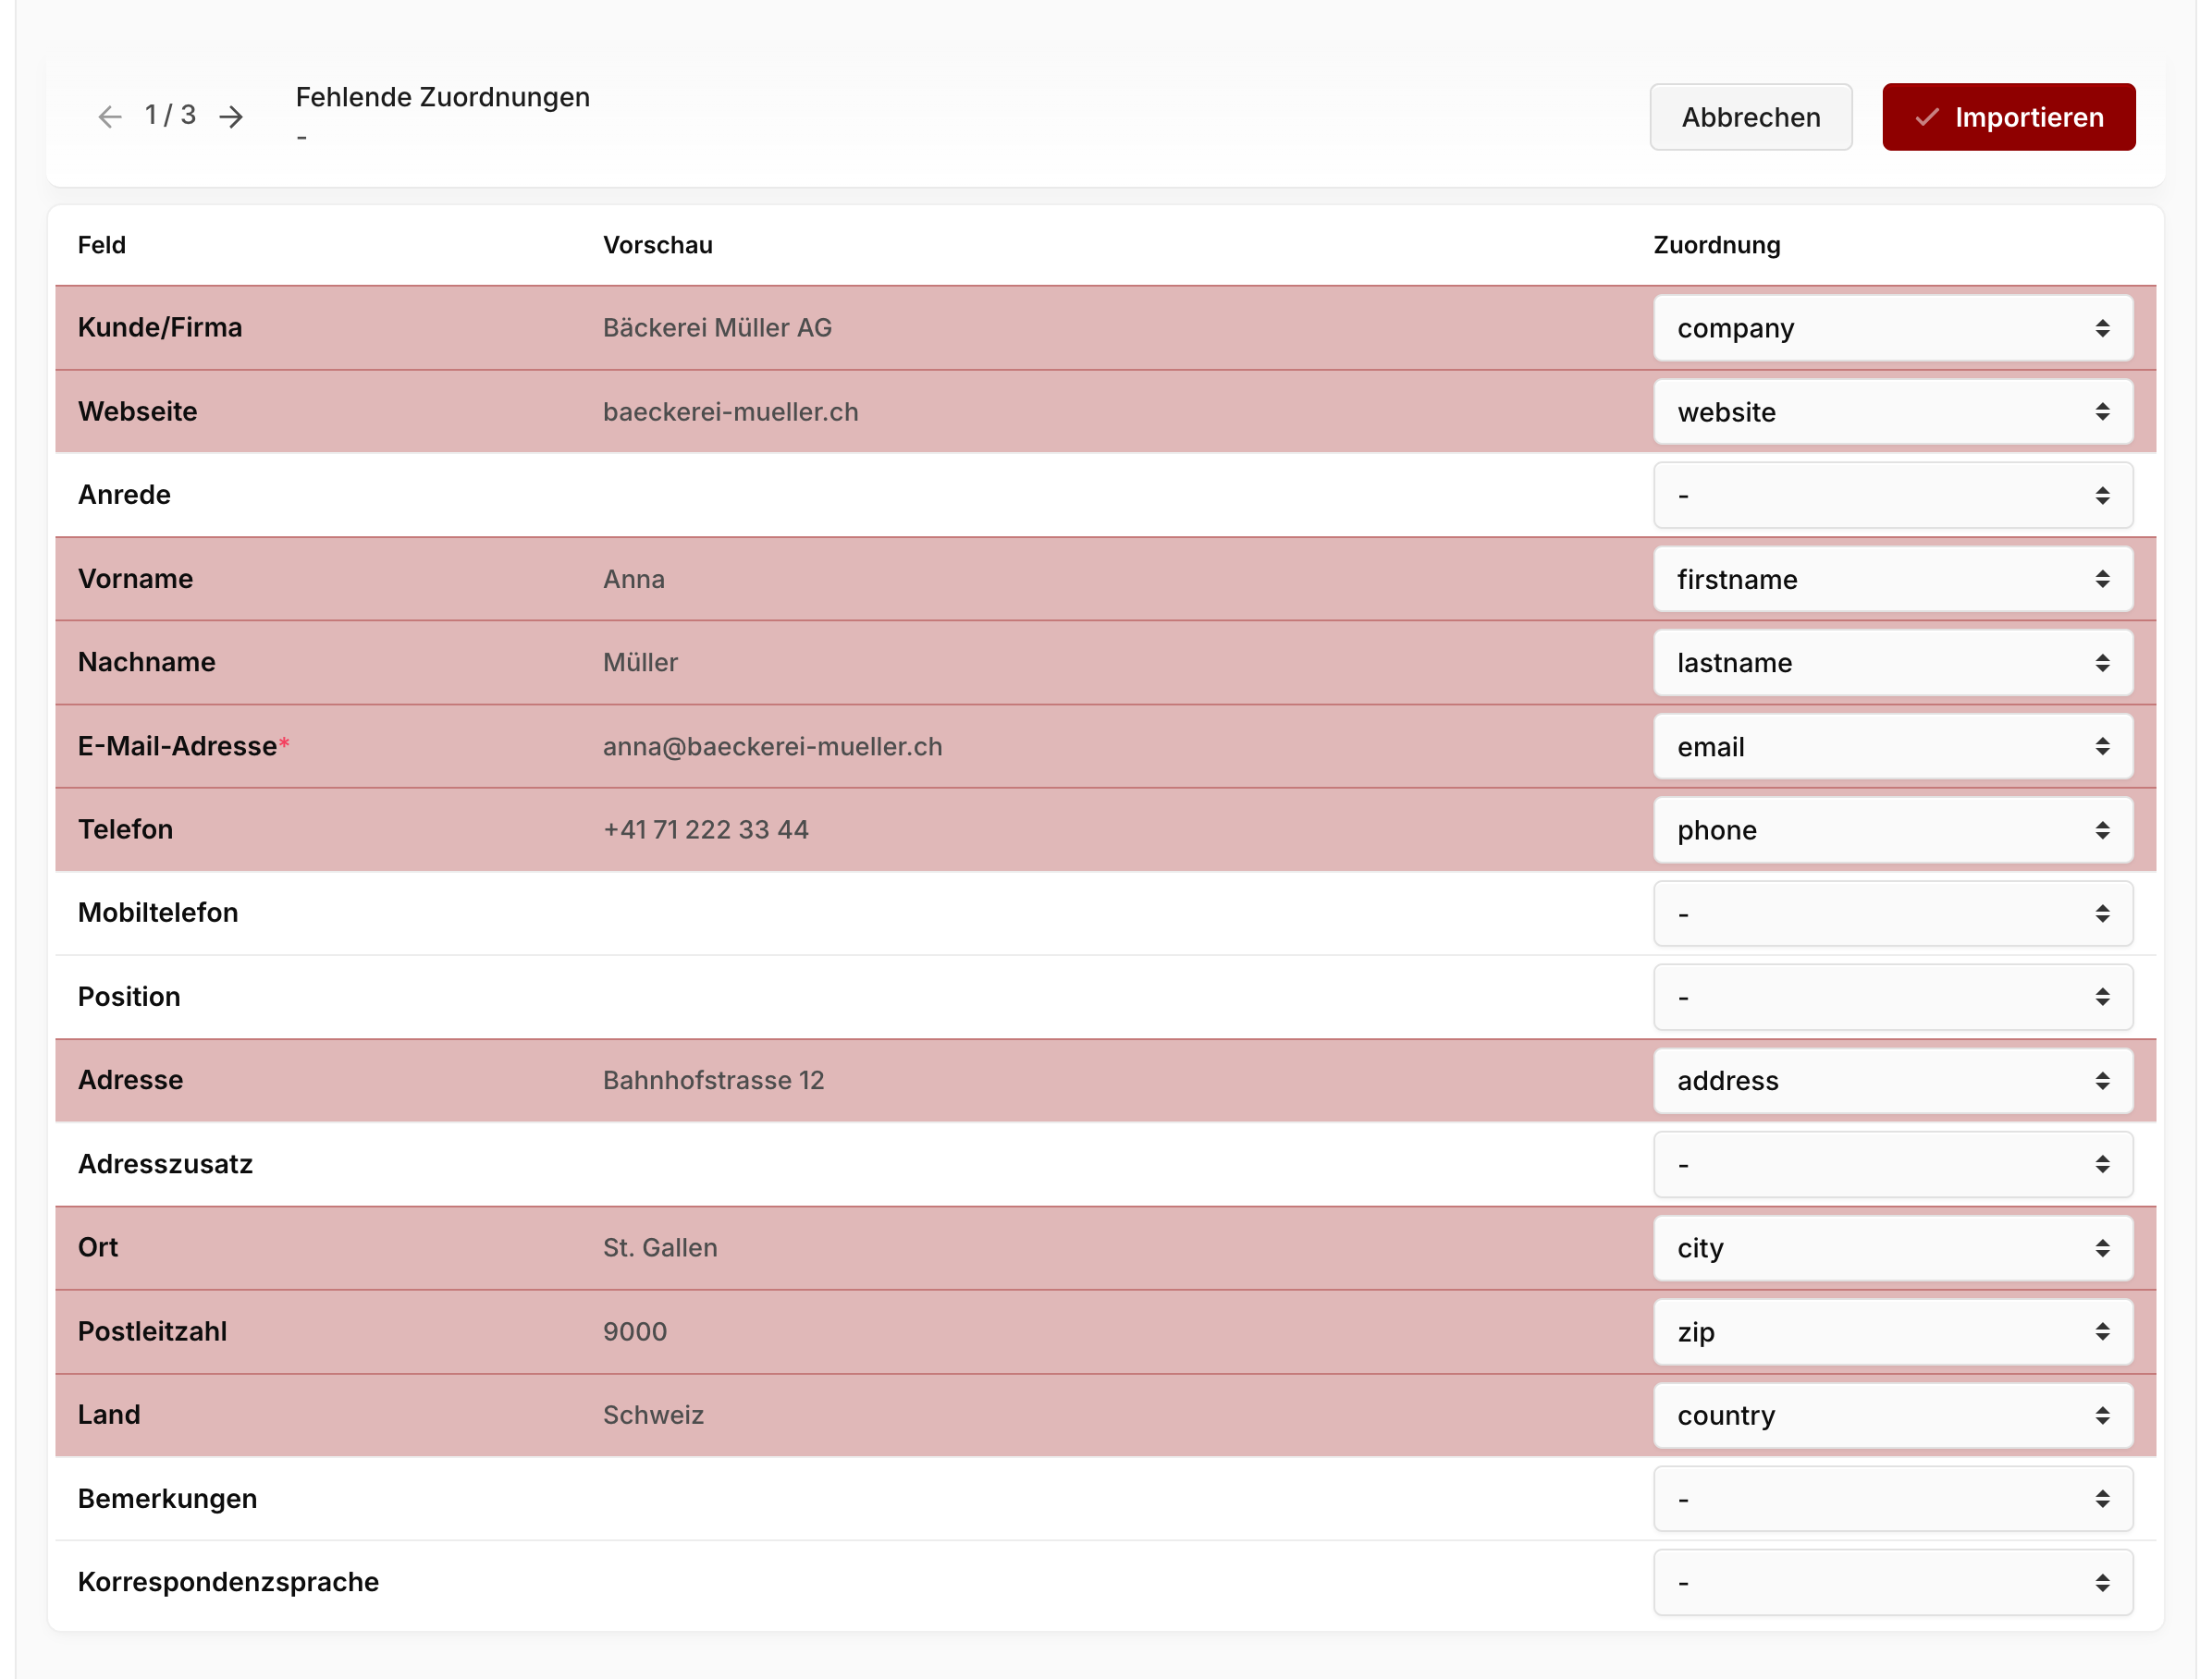Click the preview value +41 71 222 33 44
The height and width of the screenshot is (1679, 2212).
705,830
